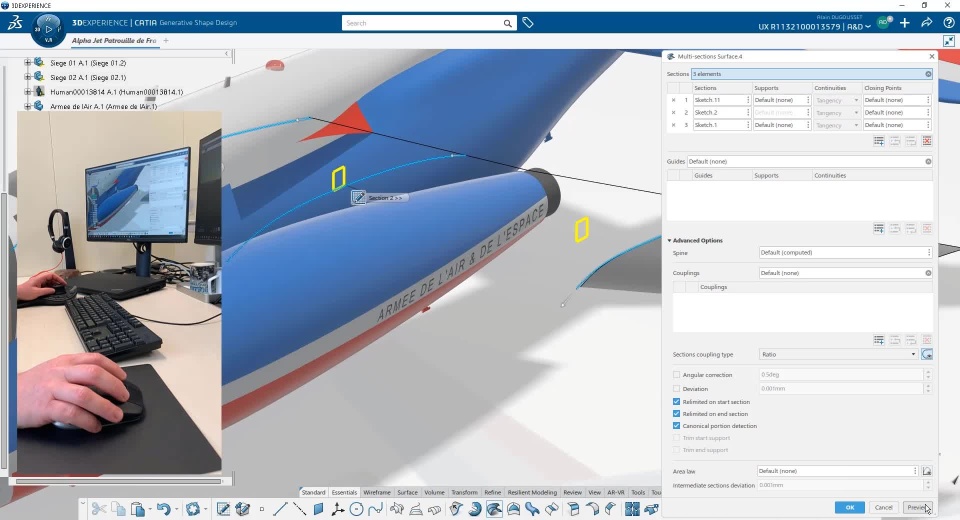Click coupling display icon beside Ratio dropdown
Image resolution: width=960 pixels, height=520 pixels.
927,354
